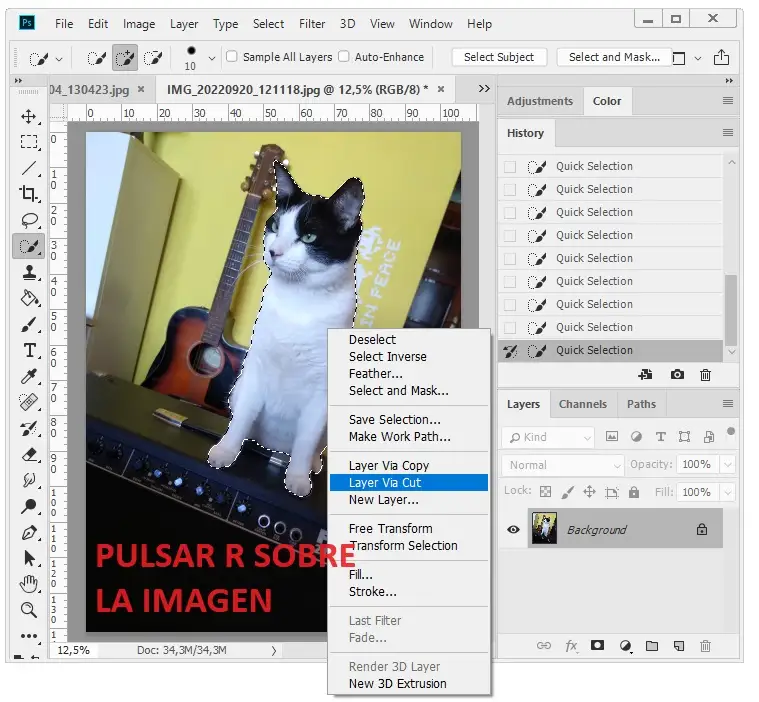Delete current state trash icon in History

pyautogui.click(x=705, y=375)
